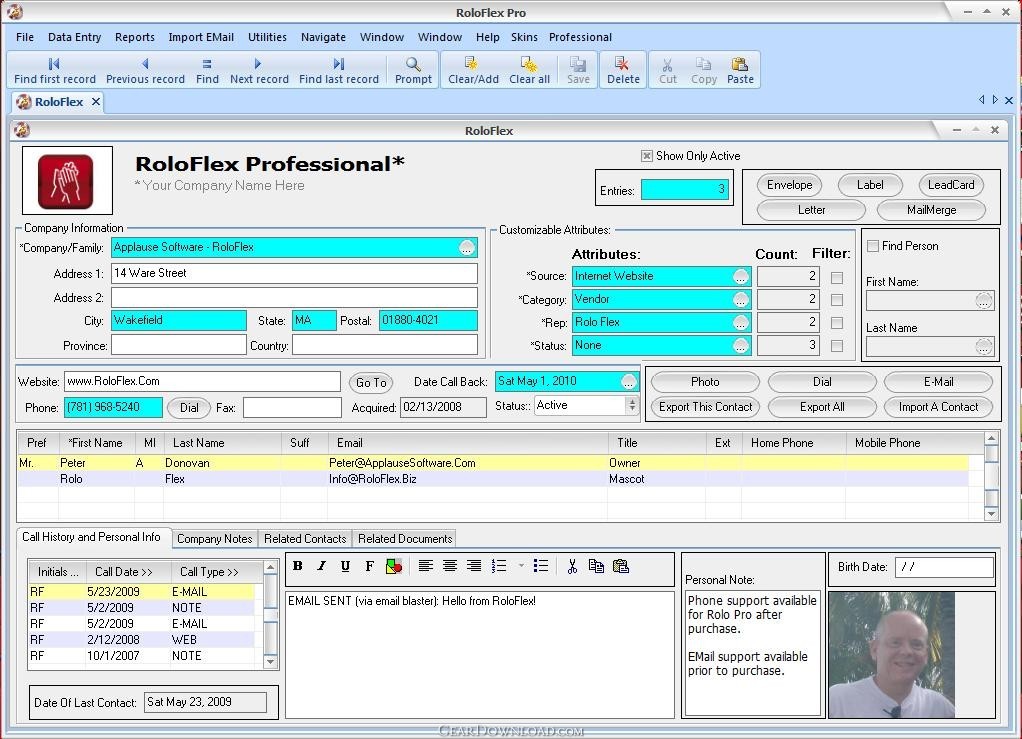Viewport: 1022px width, 739px height.
Task: Open Last Name lookup in Find Person
Action: point(984,347)
